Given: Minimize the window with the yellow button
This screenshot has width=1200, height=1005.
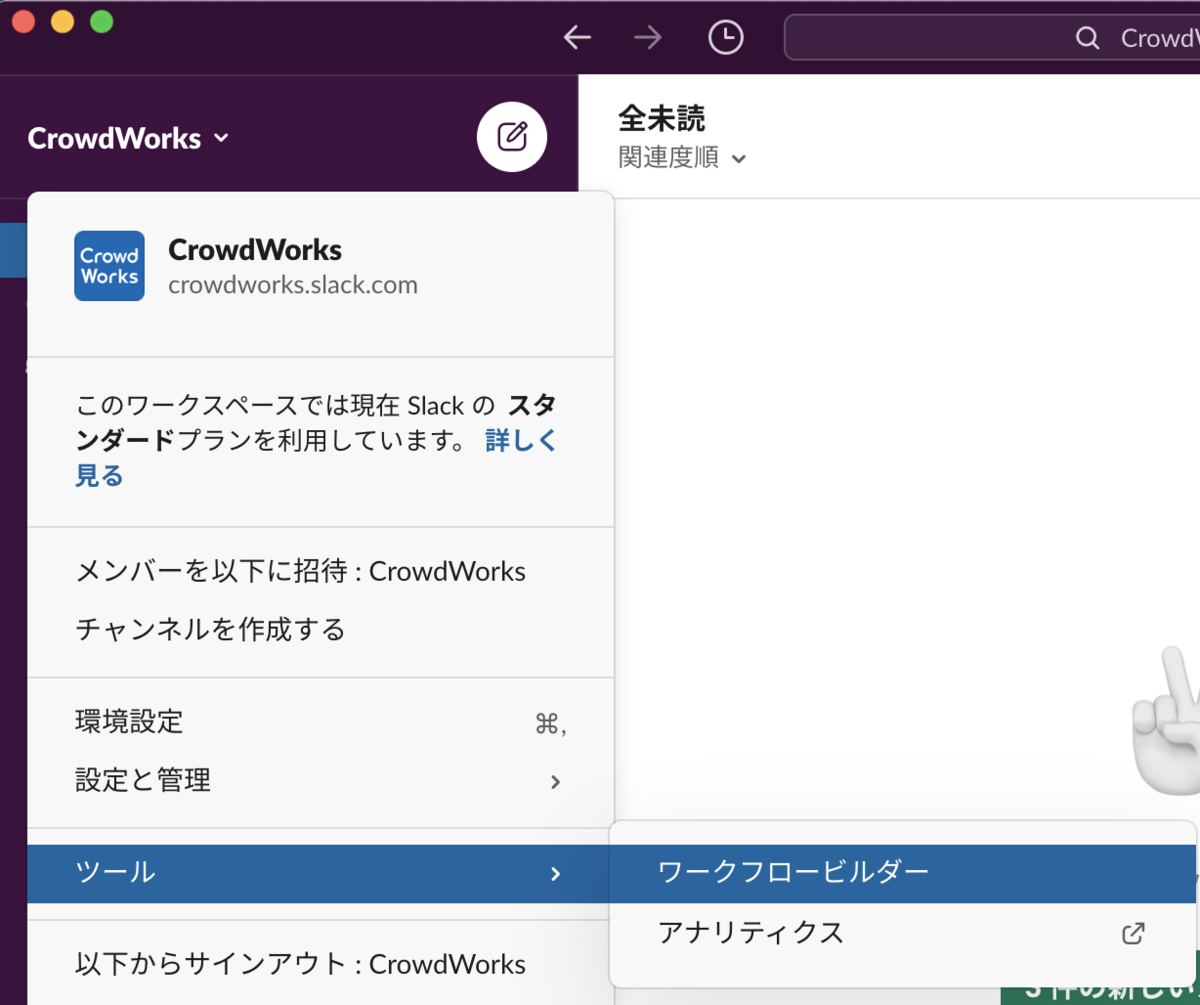Looking at the screenshot, I should 62,21.
